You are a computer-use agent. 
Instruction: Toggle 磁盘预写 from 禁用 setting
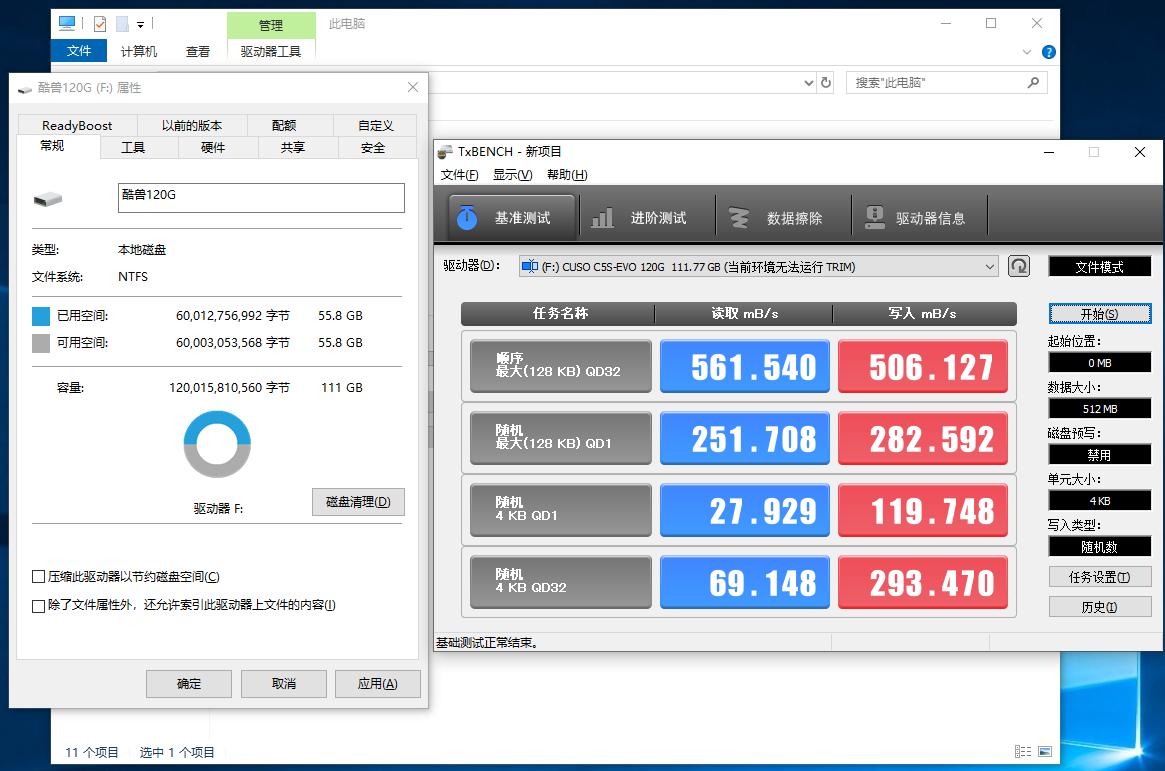pyautogui.click(x=1100, y=454)
